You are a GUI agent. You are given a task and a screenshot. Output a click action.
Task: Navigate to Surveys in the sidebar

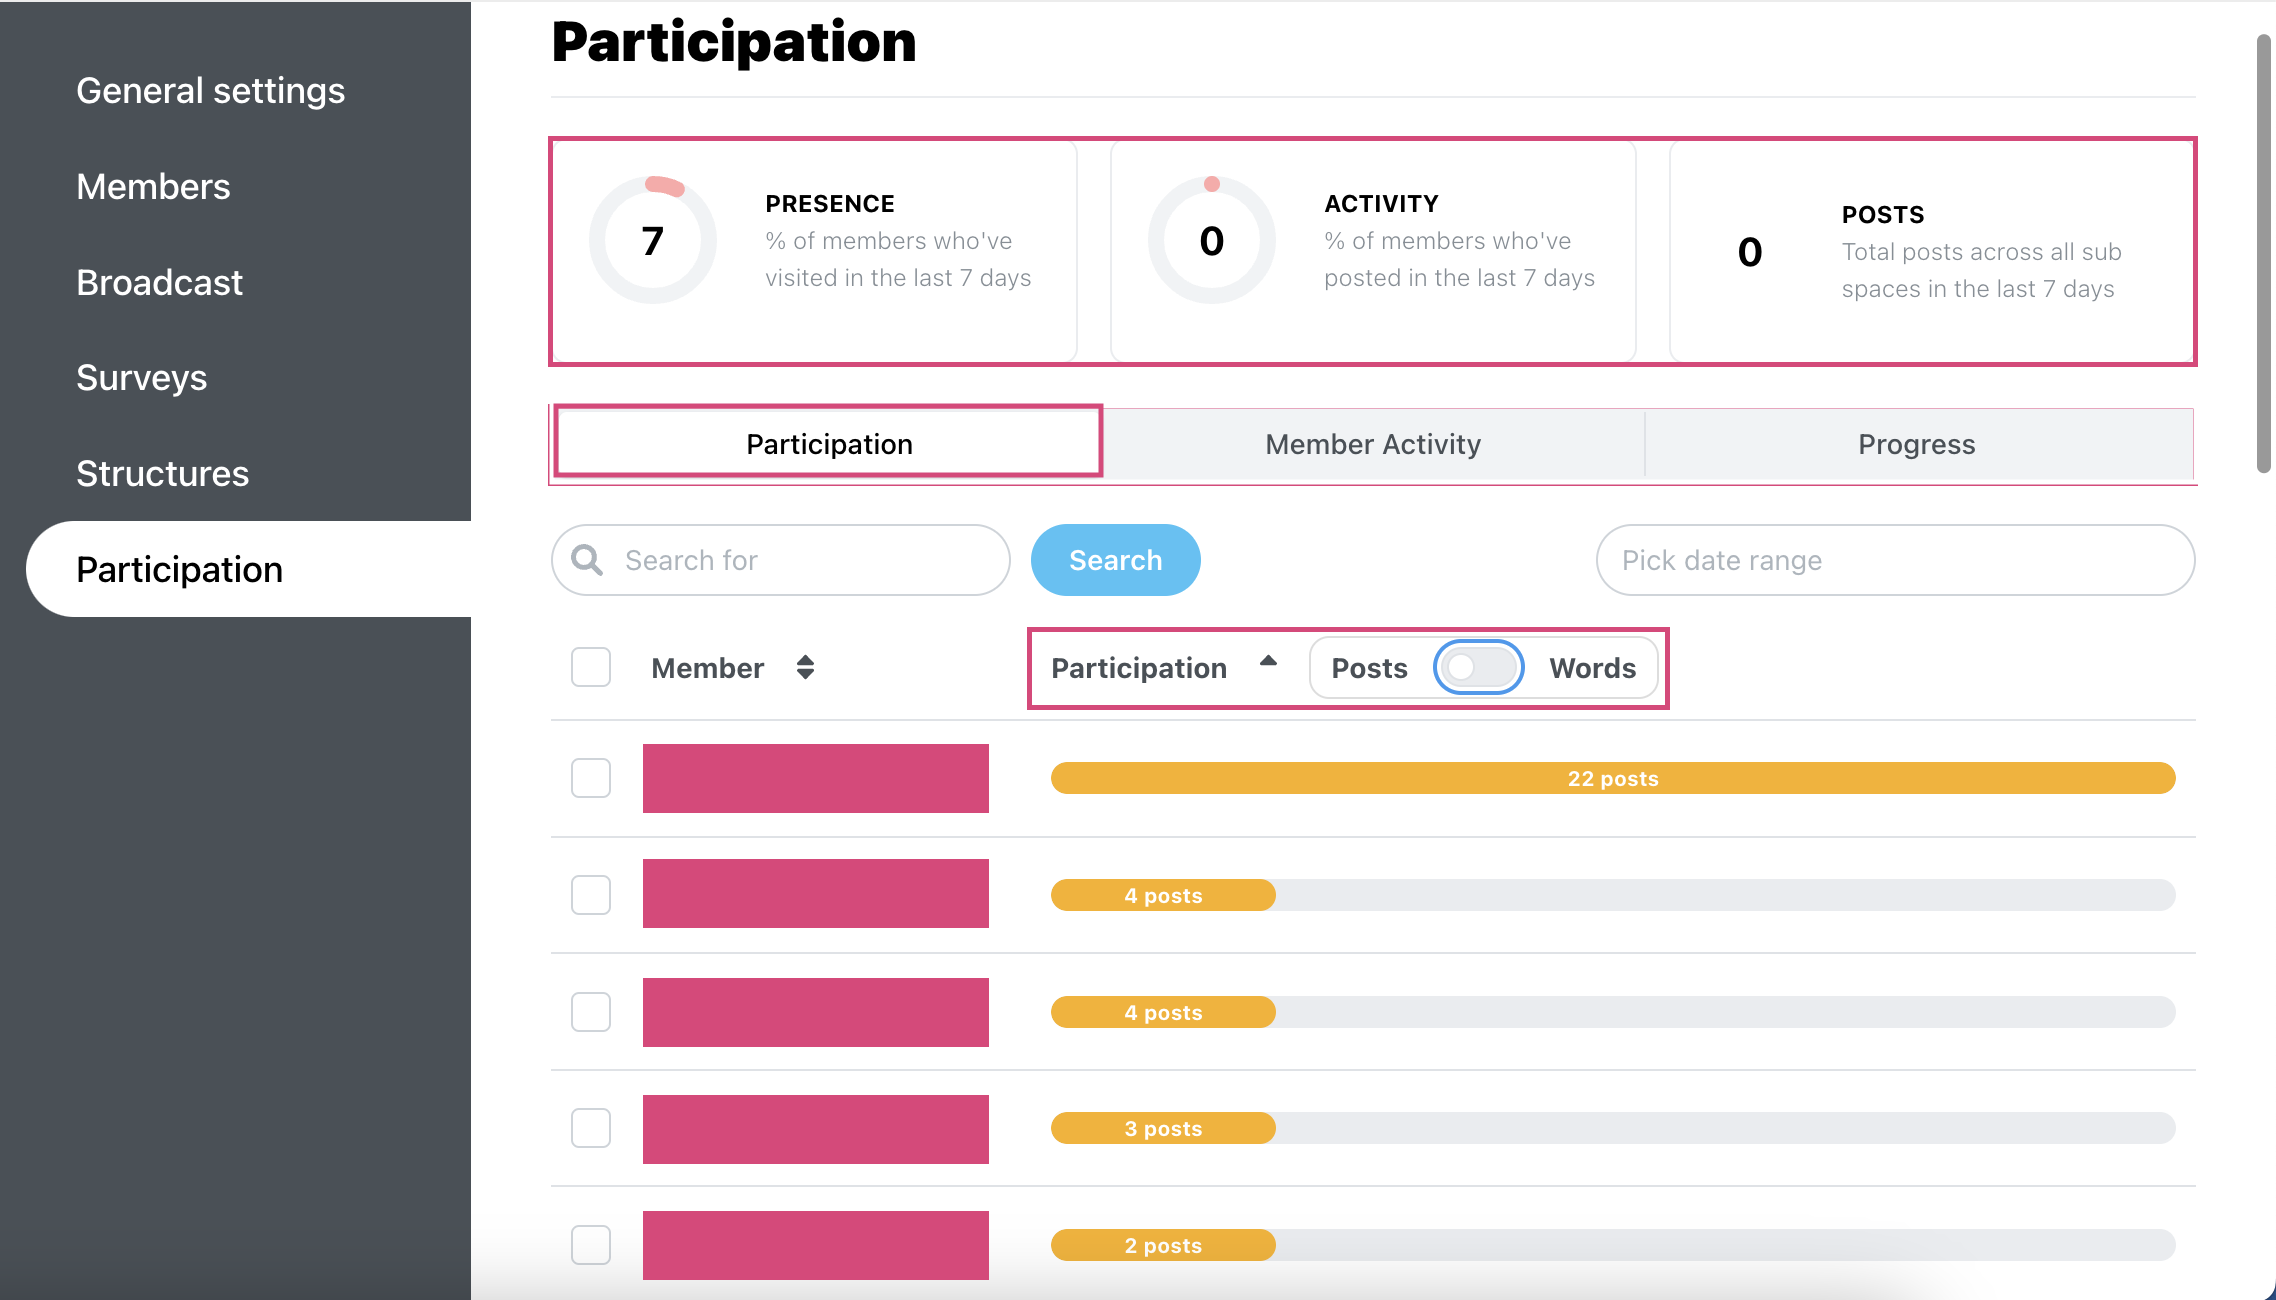click(x=142, y=378)
